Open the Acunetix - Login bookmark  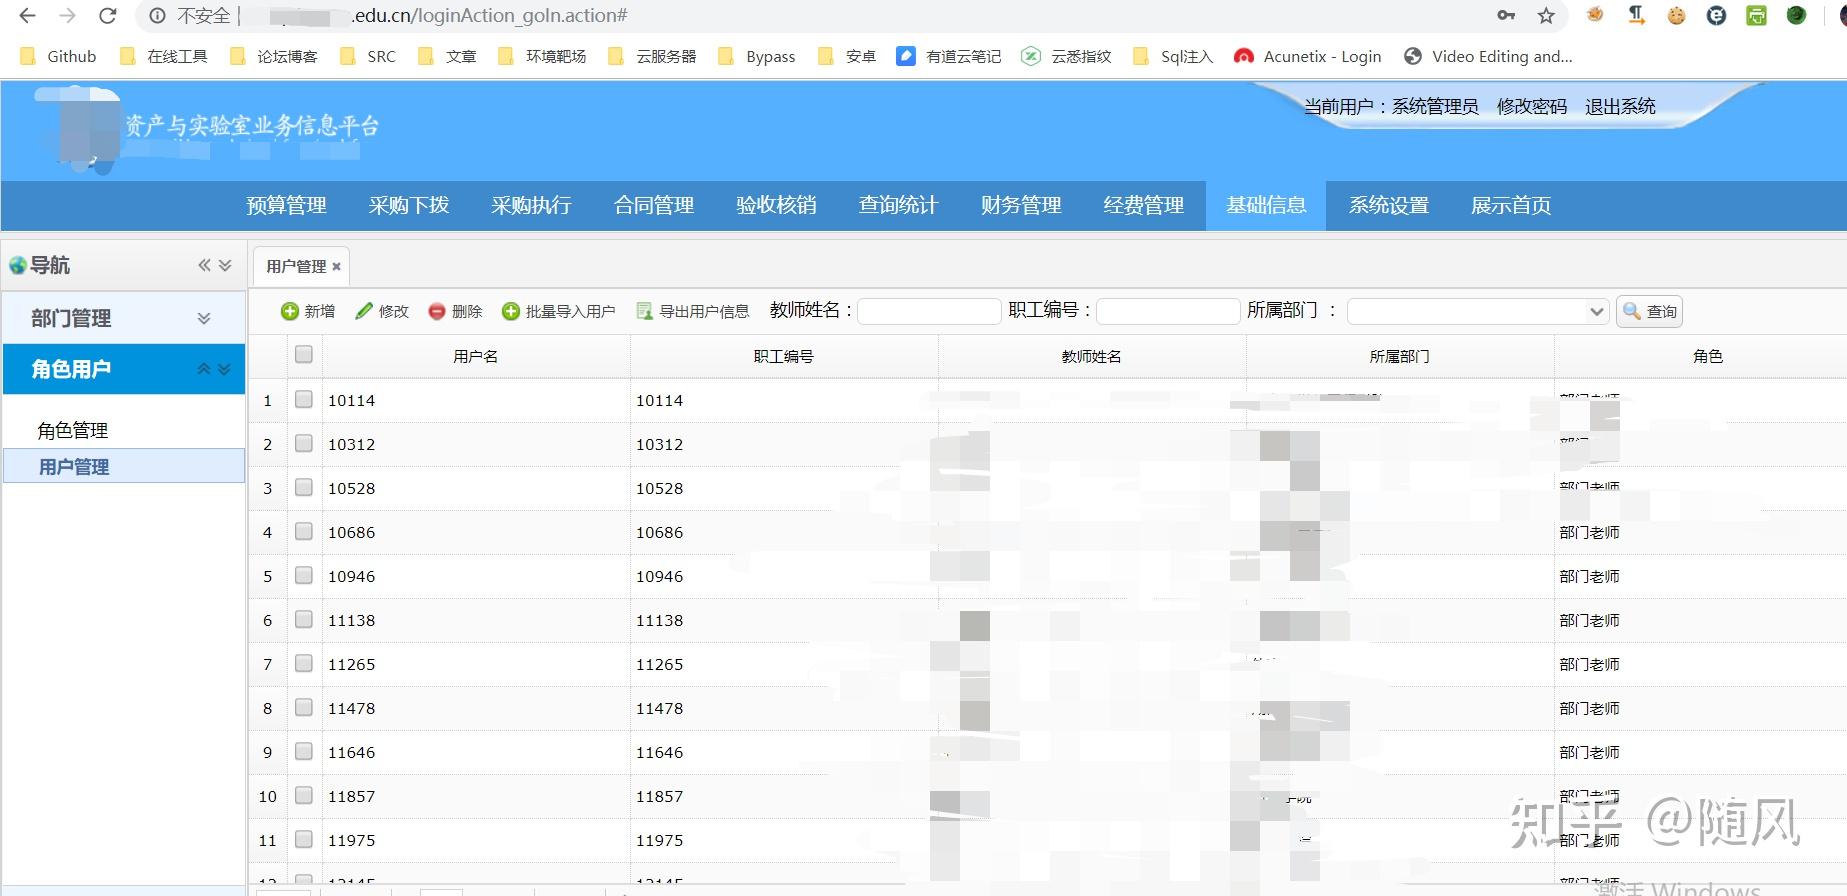pos(1307,56)
